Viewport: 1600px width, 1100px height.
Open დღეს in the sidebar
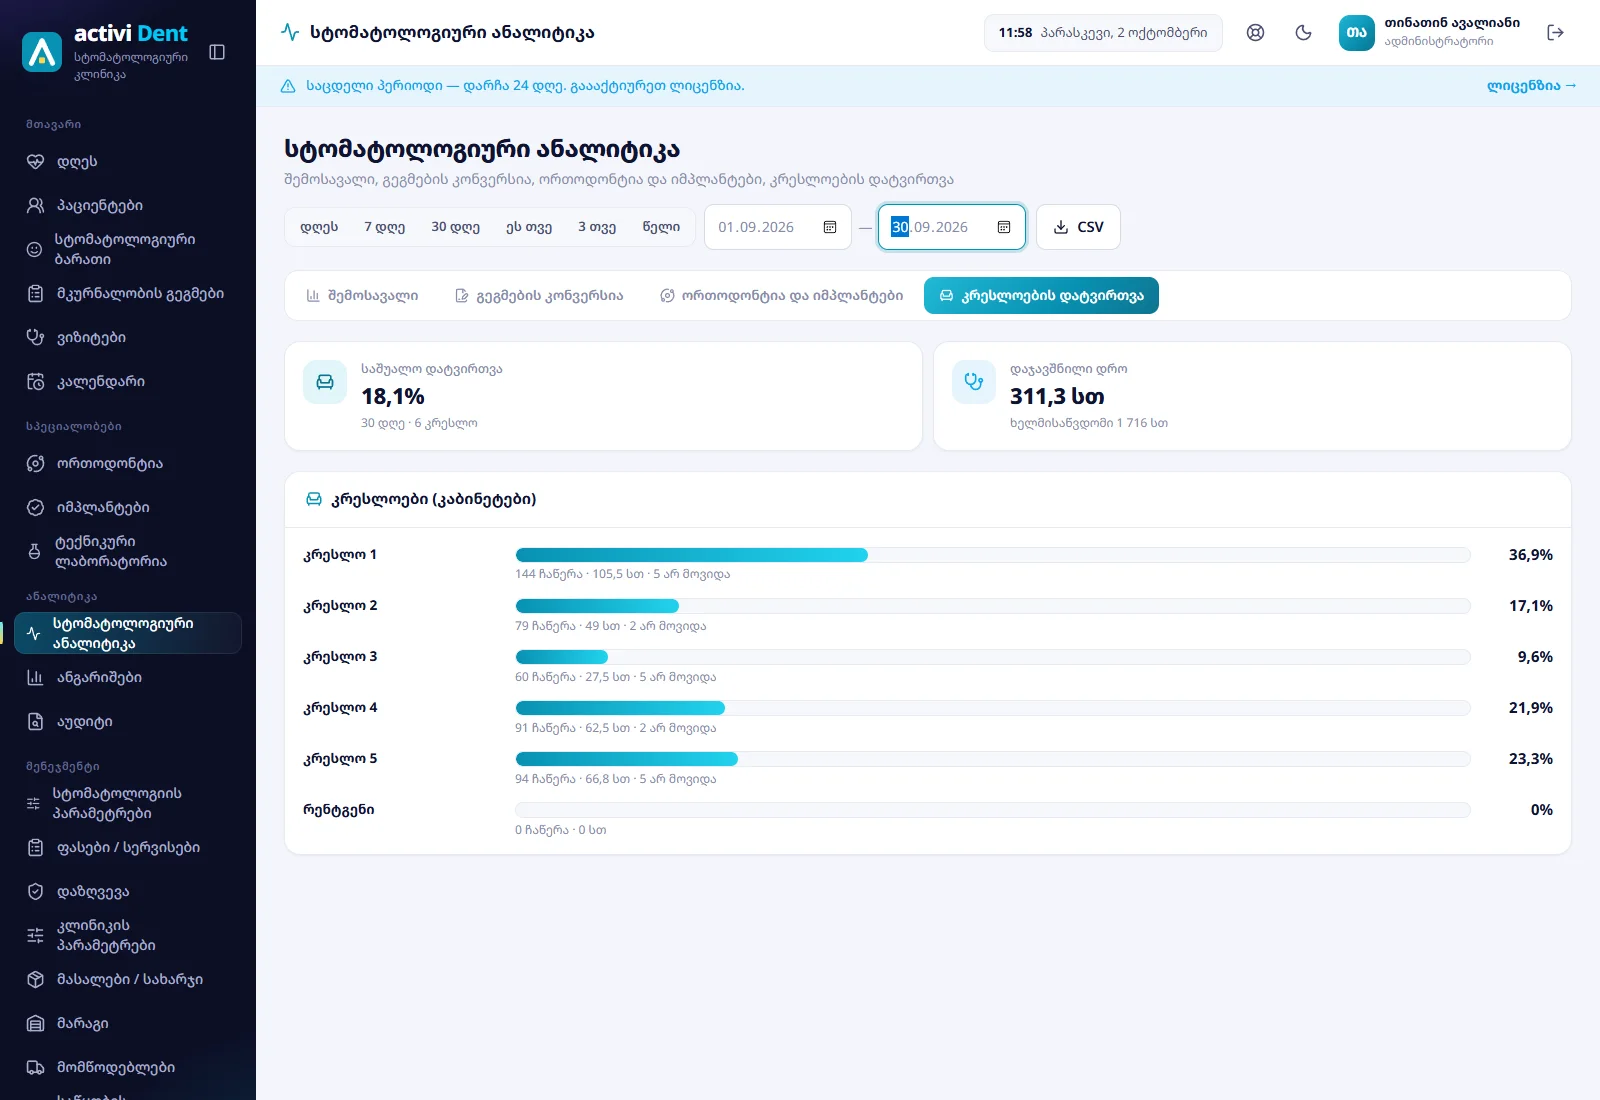coord(128,162)
